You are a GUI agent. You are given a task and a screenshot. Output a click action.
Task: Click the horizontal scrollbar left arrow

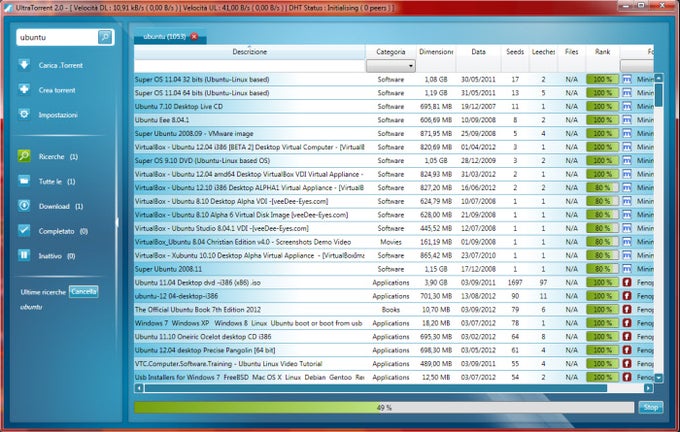point(139,388)
